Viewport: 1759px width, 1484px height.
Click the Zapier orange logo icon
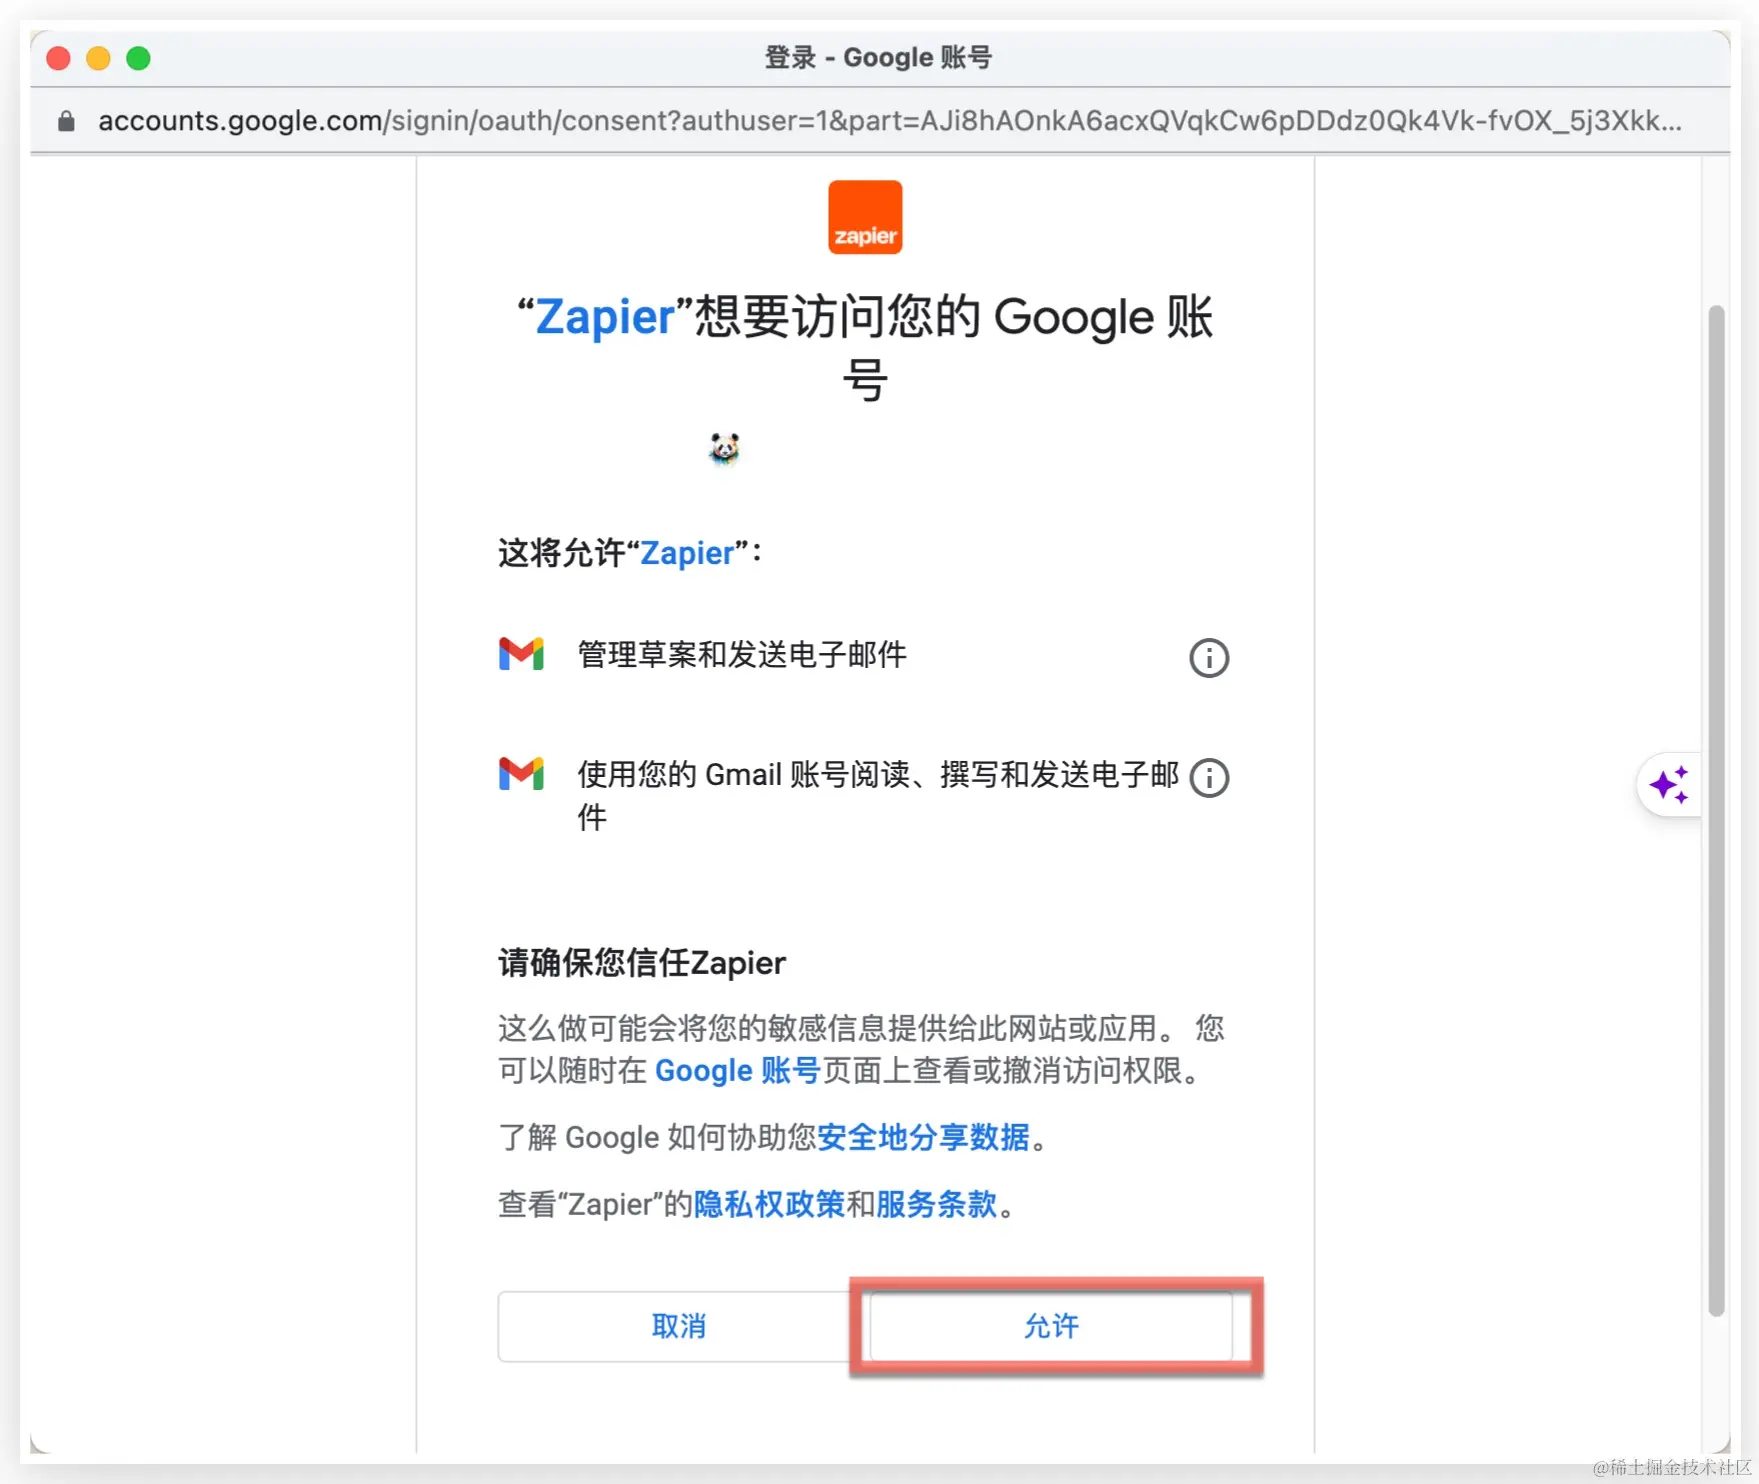865,217
